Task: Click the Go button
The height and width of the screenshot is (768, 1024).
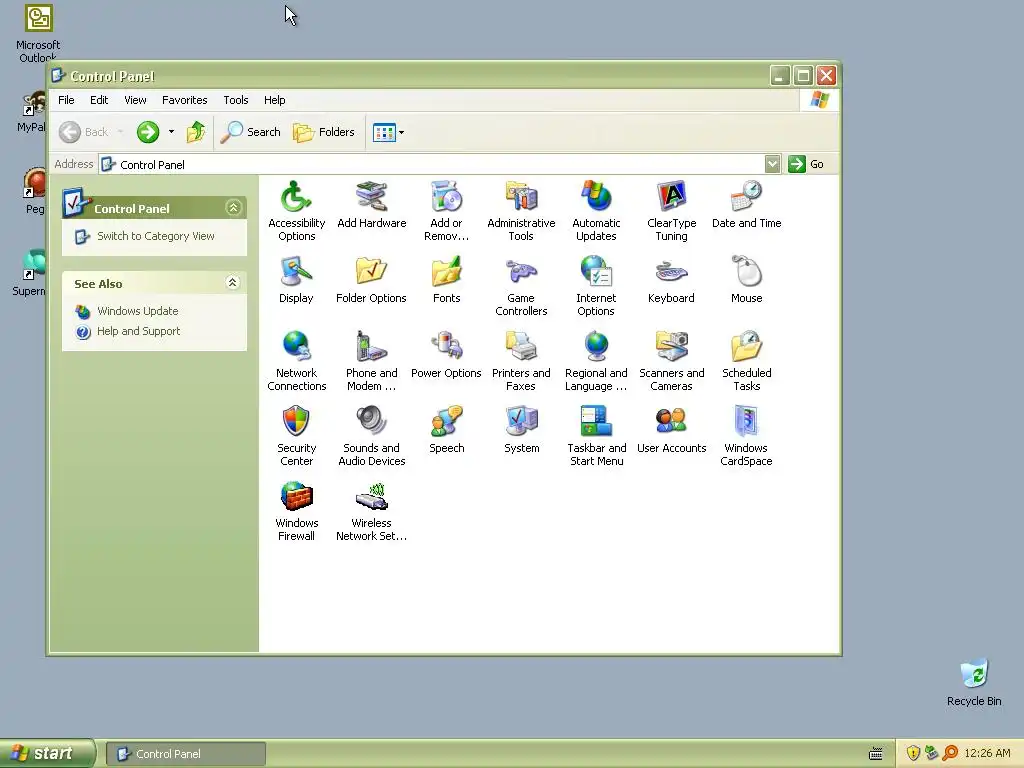Action: [x=807, y=164]
